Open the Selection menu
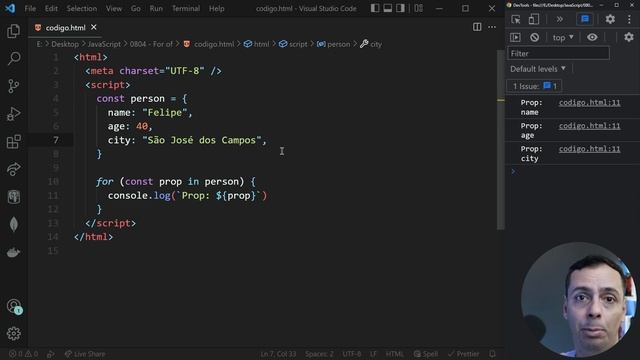 pos(82,8)
